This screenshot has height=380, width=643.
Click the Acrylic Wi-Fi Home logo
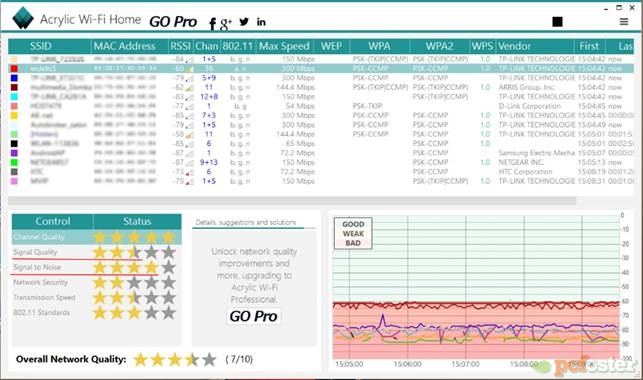23,18
